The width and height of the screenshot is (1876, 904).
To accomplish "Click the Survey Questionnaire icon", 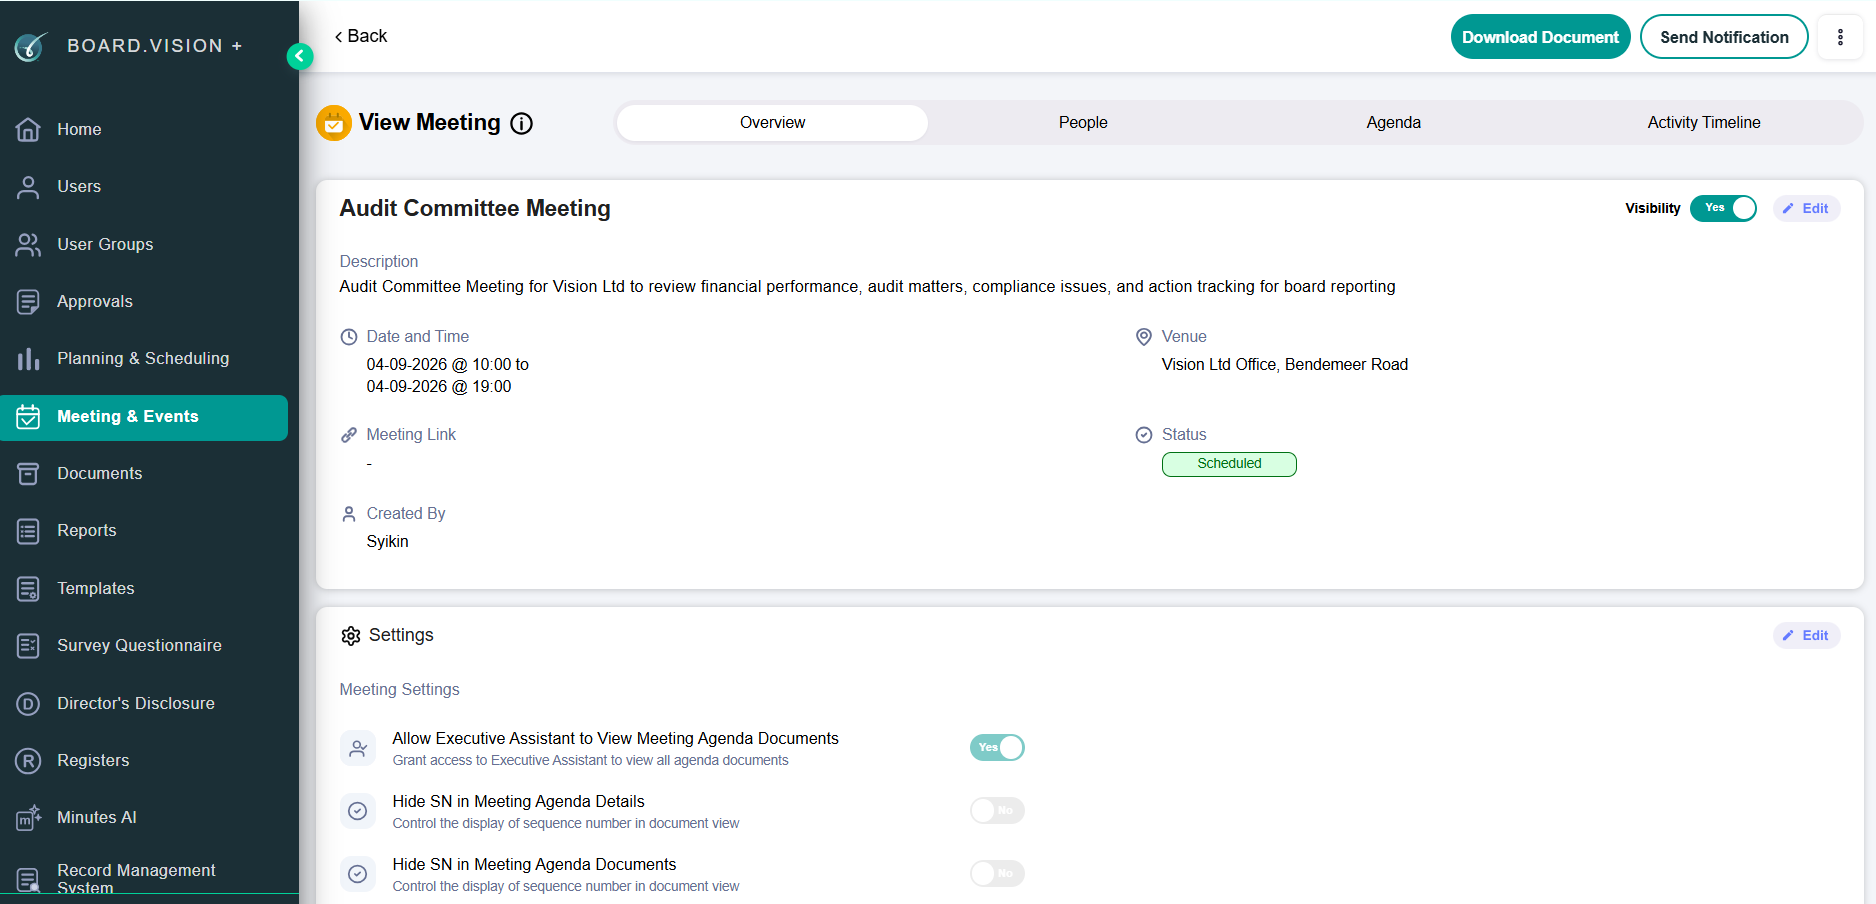I will click(x=28, y=646).
